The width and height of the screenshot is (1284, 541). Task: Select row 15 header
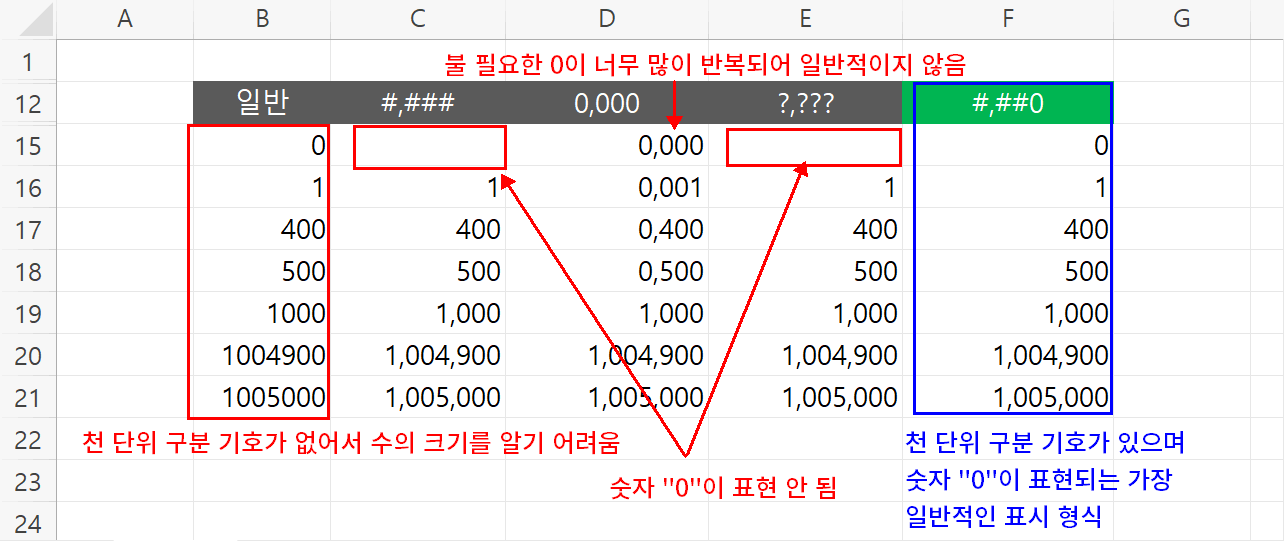click(28, 145)
